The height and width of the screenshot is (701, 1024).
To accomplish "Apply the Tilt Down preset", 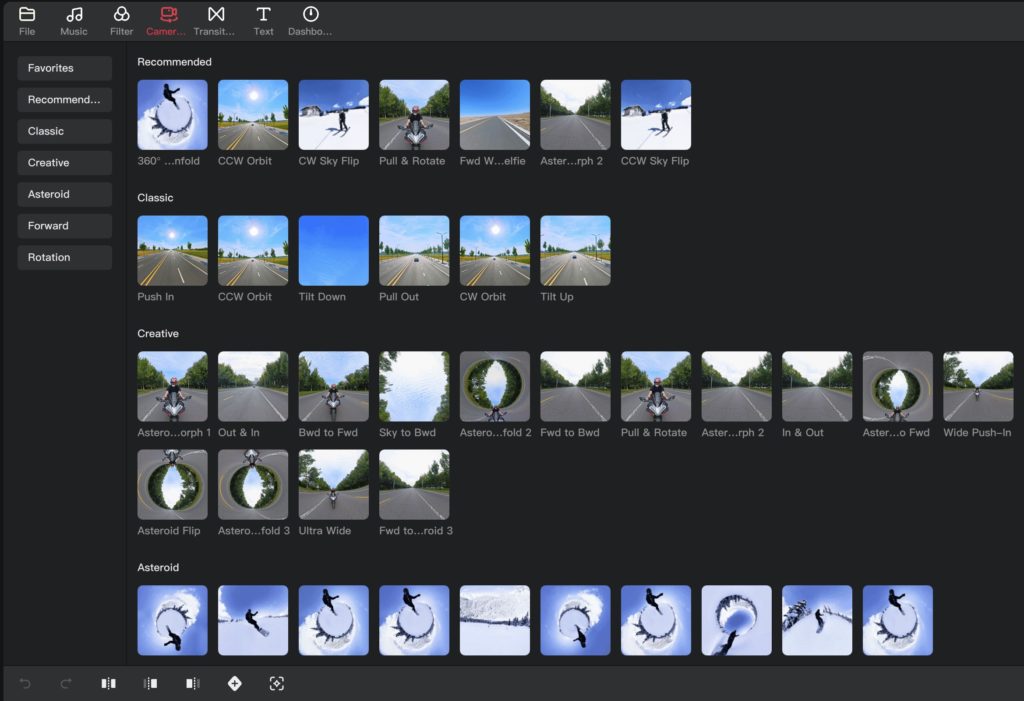I will click(334, 251).
